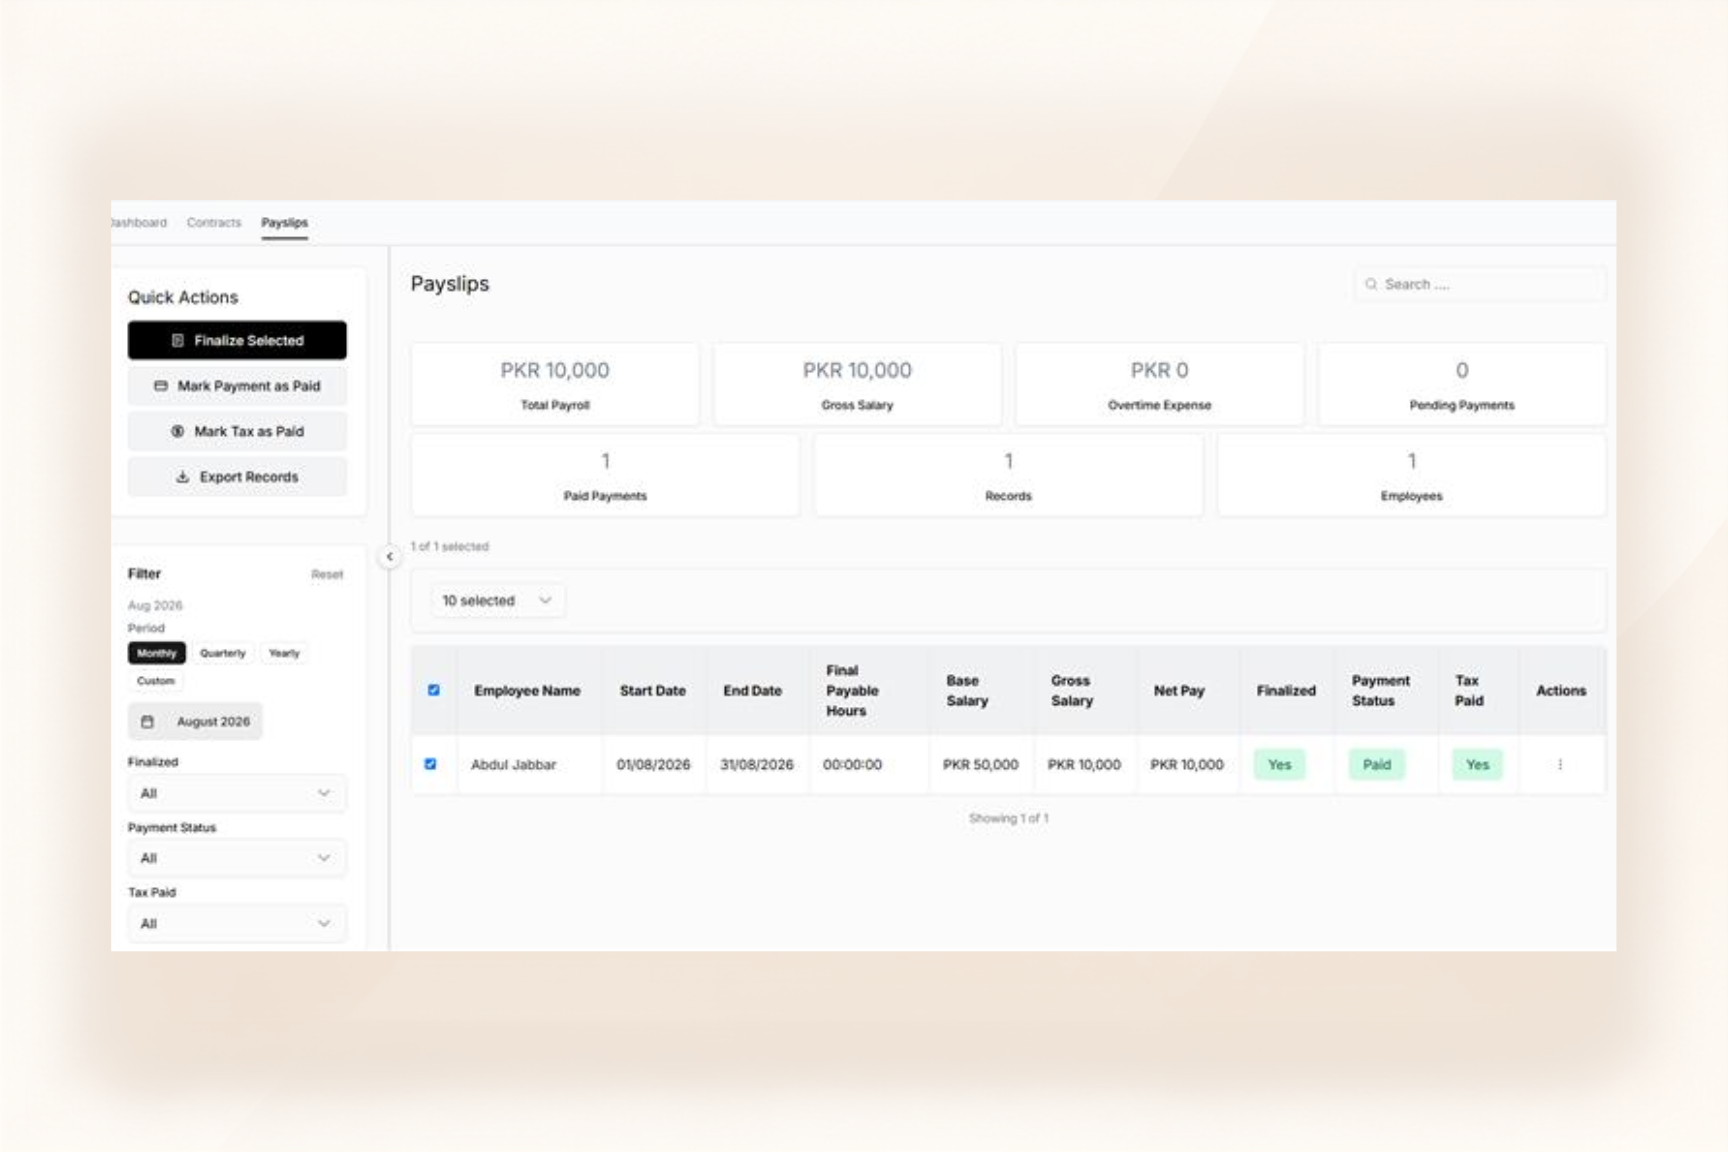Click the Total Payroll summary card
1728x1152 pixels.
(x=555, y=384)
